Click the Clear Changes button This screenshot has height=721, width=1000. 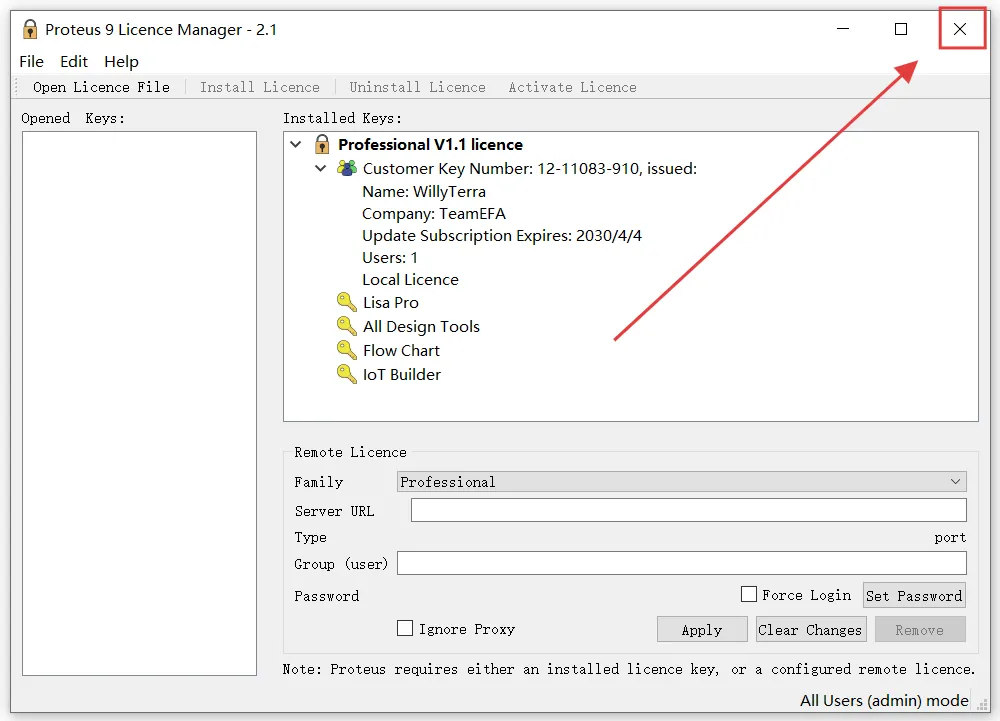(811, 630)
